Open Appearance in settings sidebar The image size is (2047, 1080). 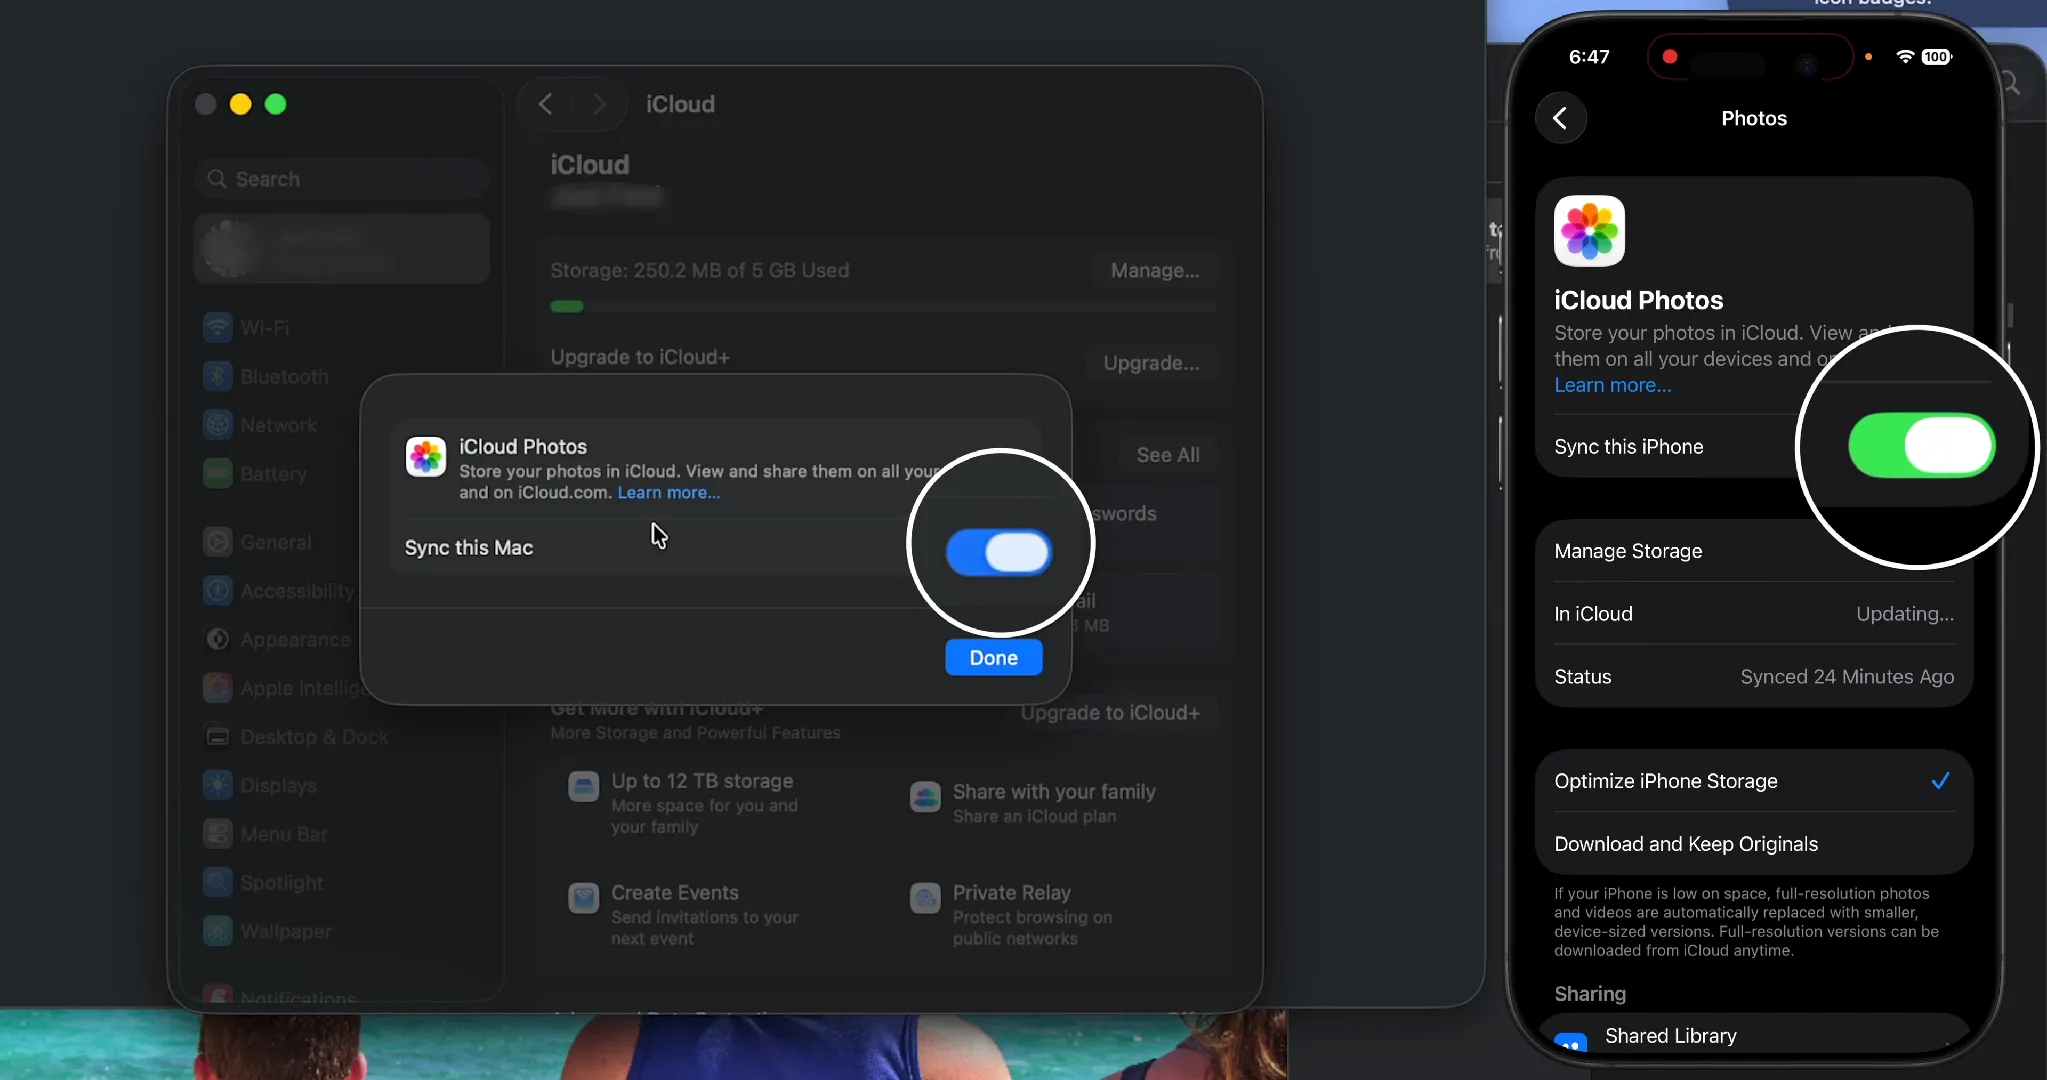coord(277,639)
